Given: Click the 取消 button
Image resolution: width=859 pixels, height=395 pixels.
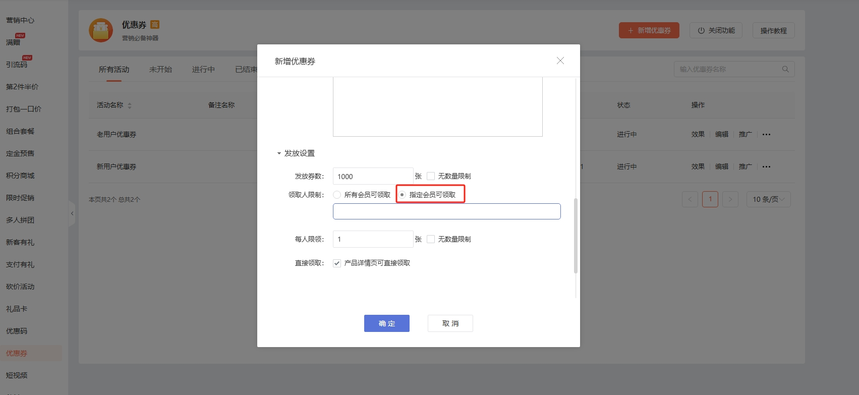Looking at the screenshot, I should (x=450, y=323).
